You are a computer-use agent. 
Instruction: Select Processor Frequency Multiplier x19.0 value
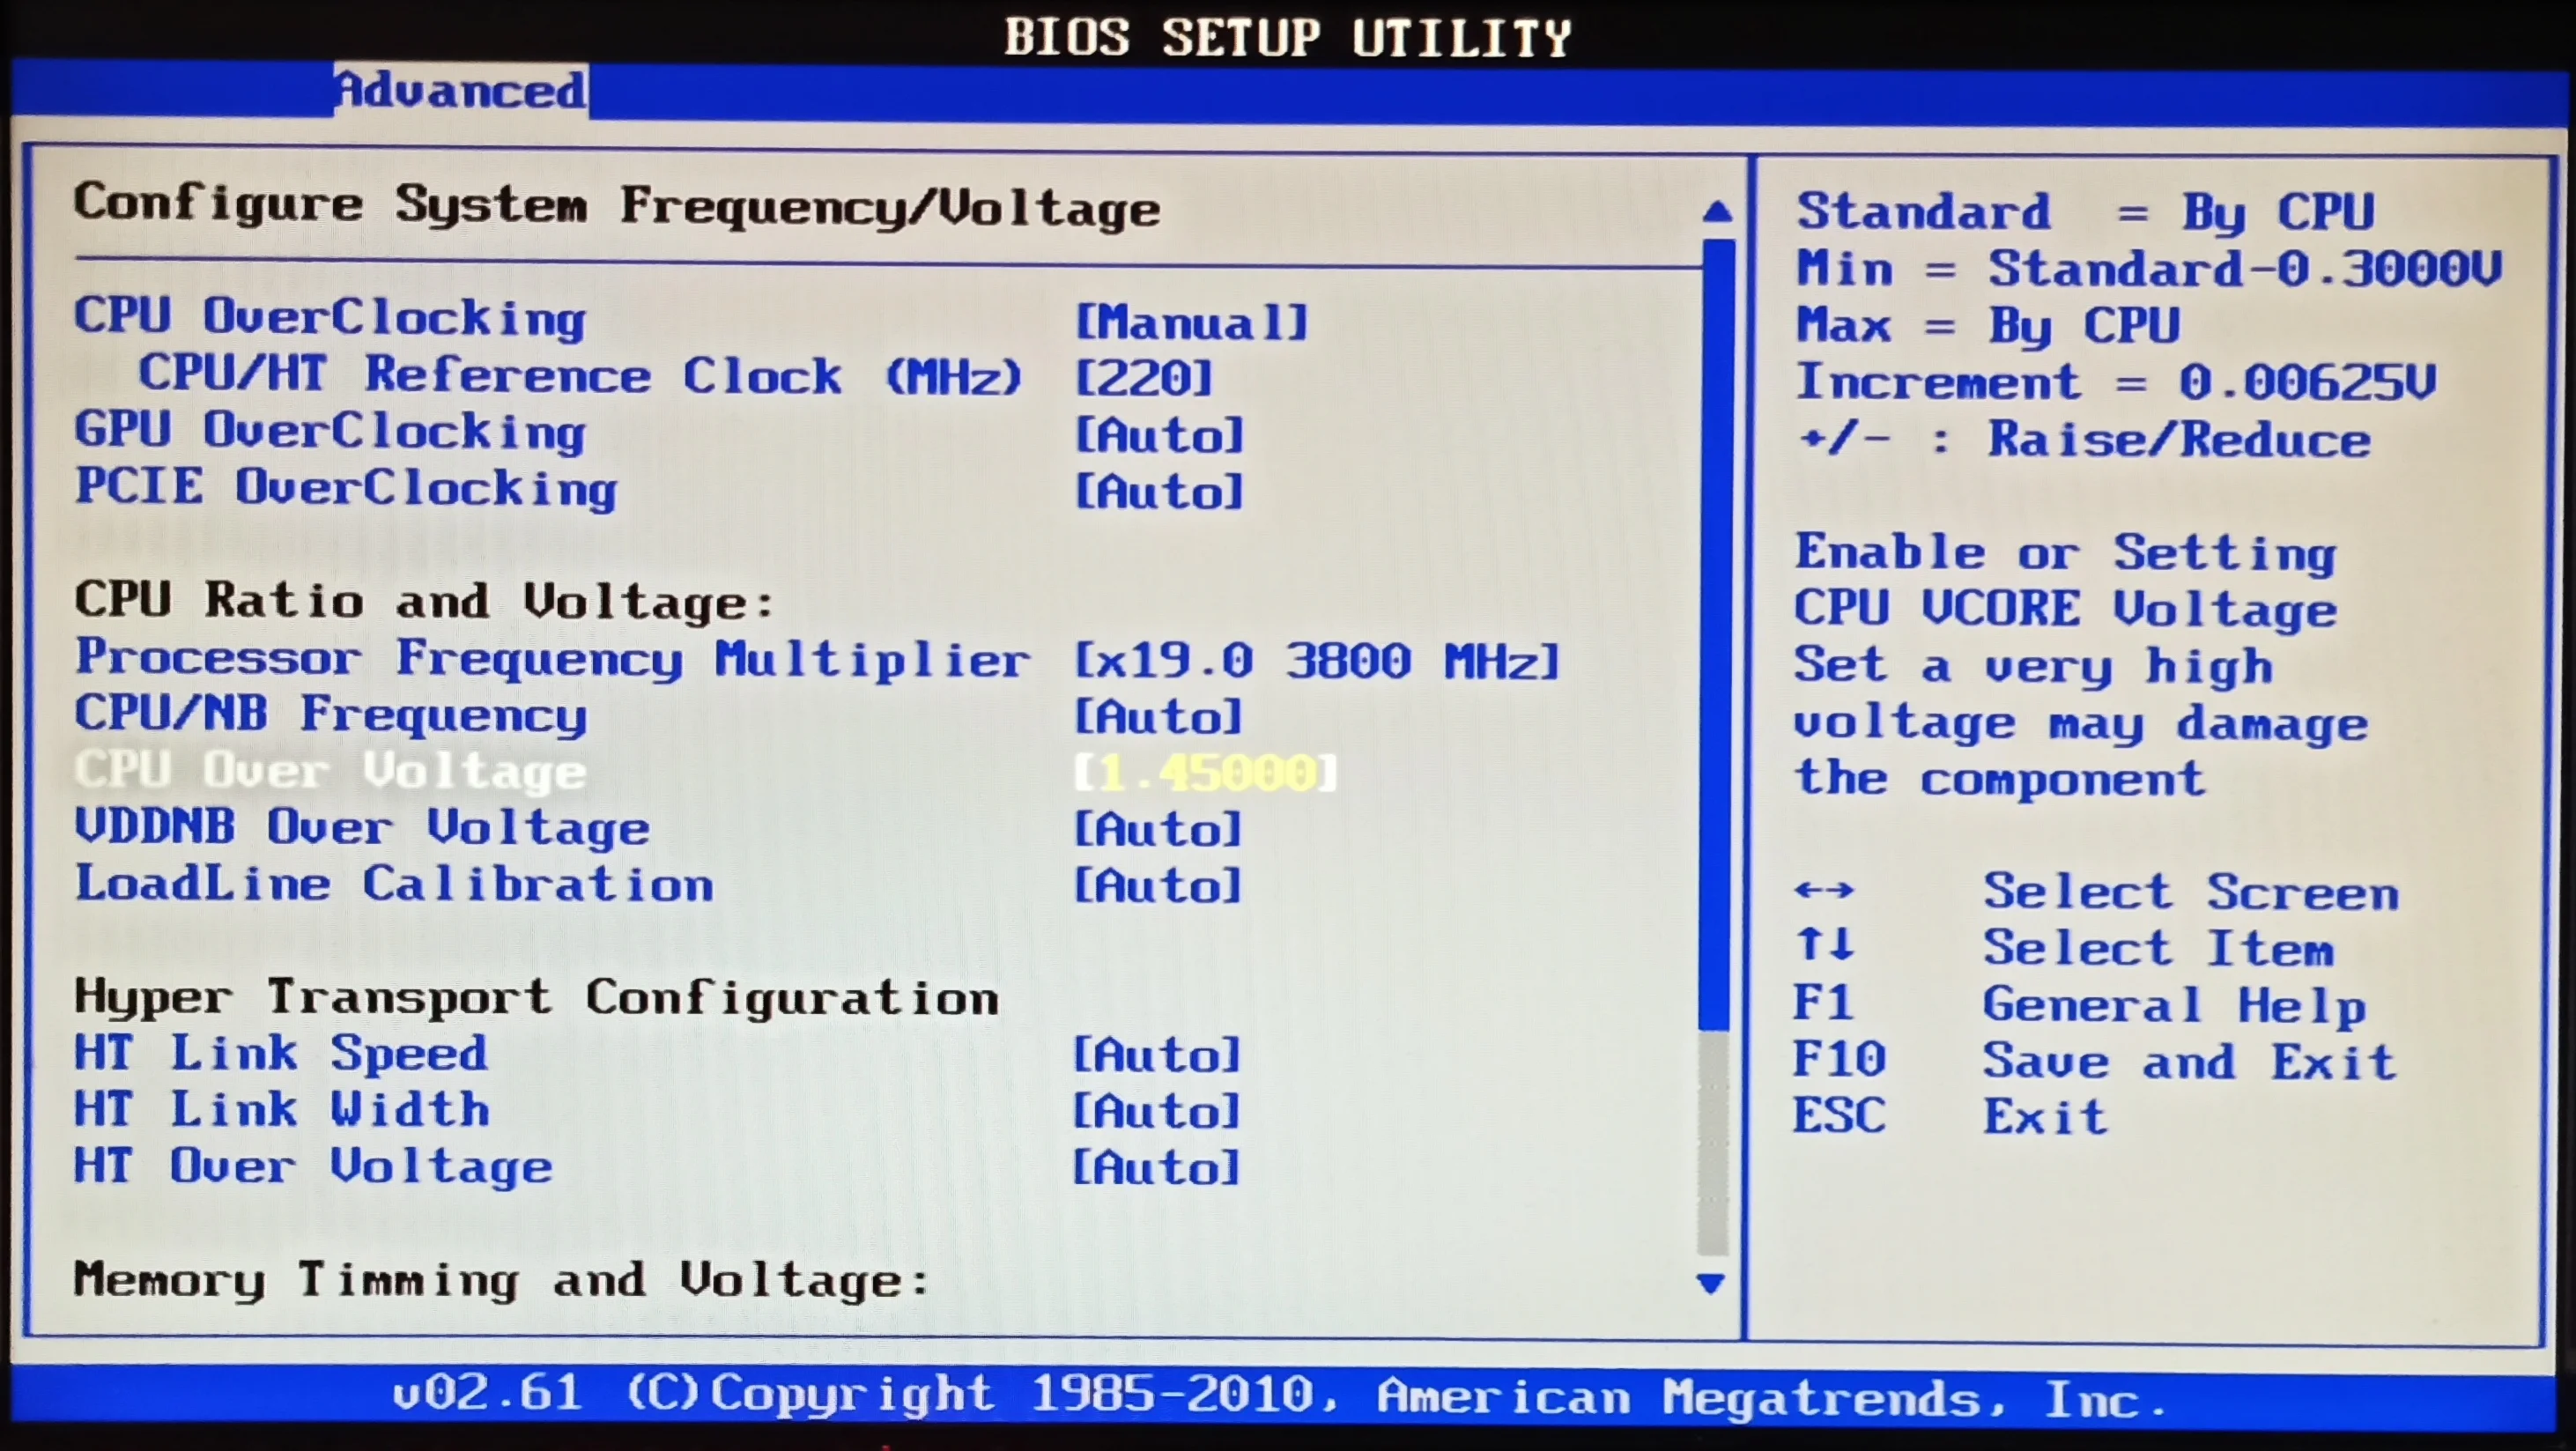pos(1316,661)
